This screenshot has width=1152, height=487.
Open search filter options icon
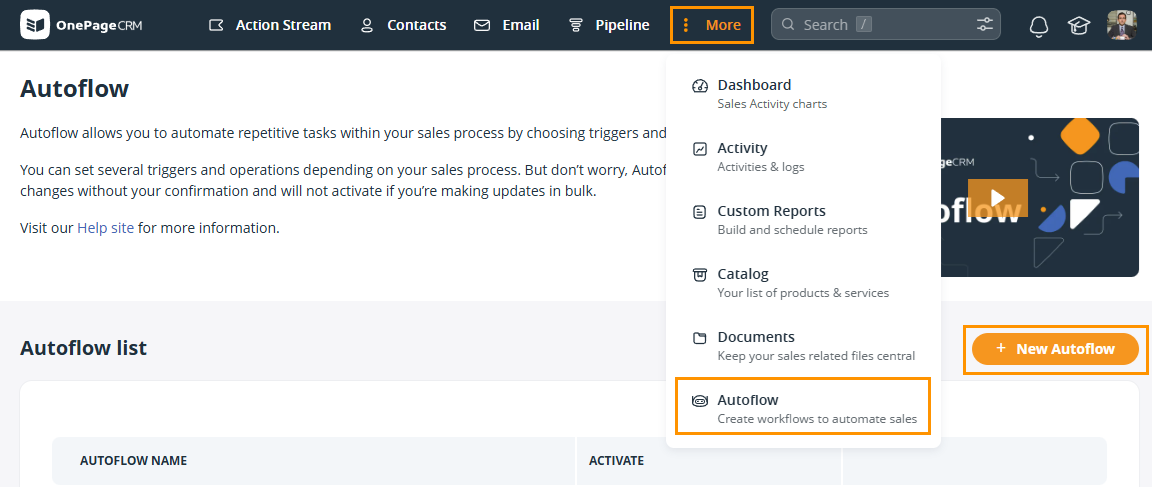pos(984,24)
